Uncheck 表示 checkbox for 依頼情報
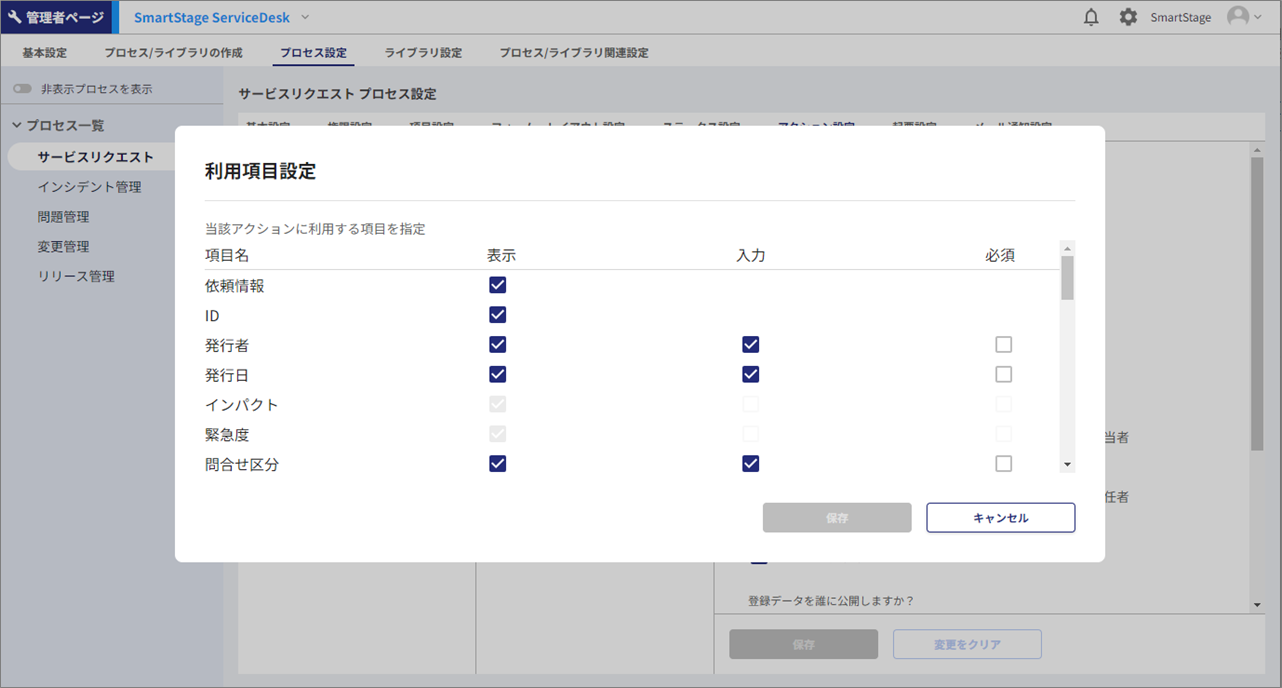The width and height of the screenshot is (1282, 688). [498, 285]
